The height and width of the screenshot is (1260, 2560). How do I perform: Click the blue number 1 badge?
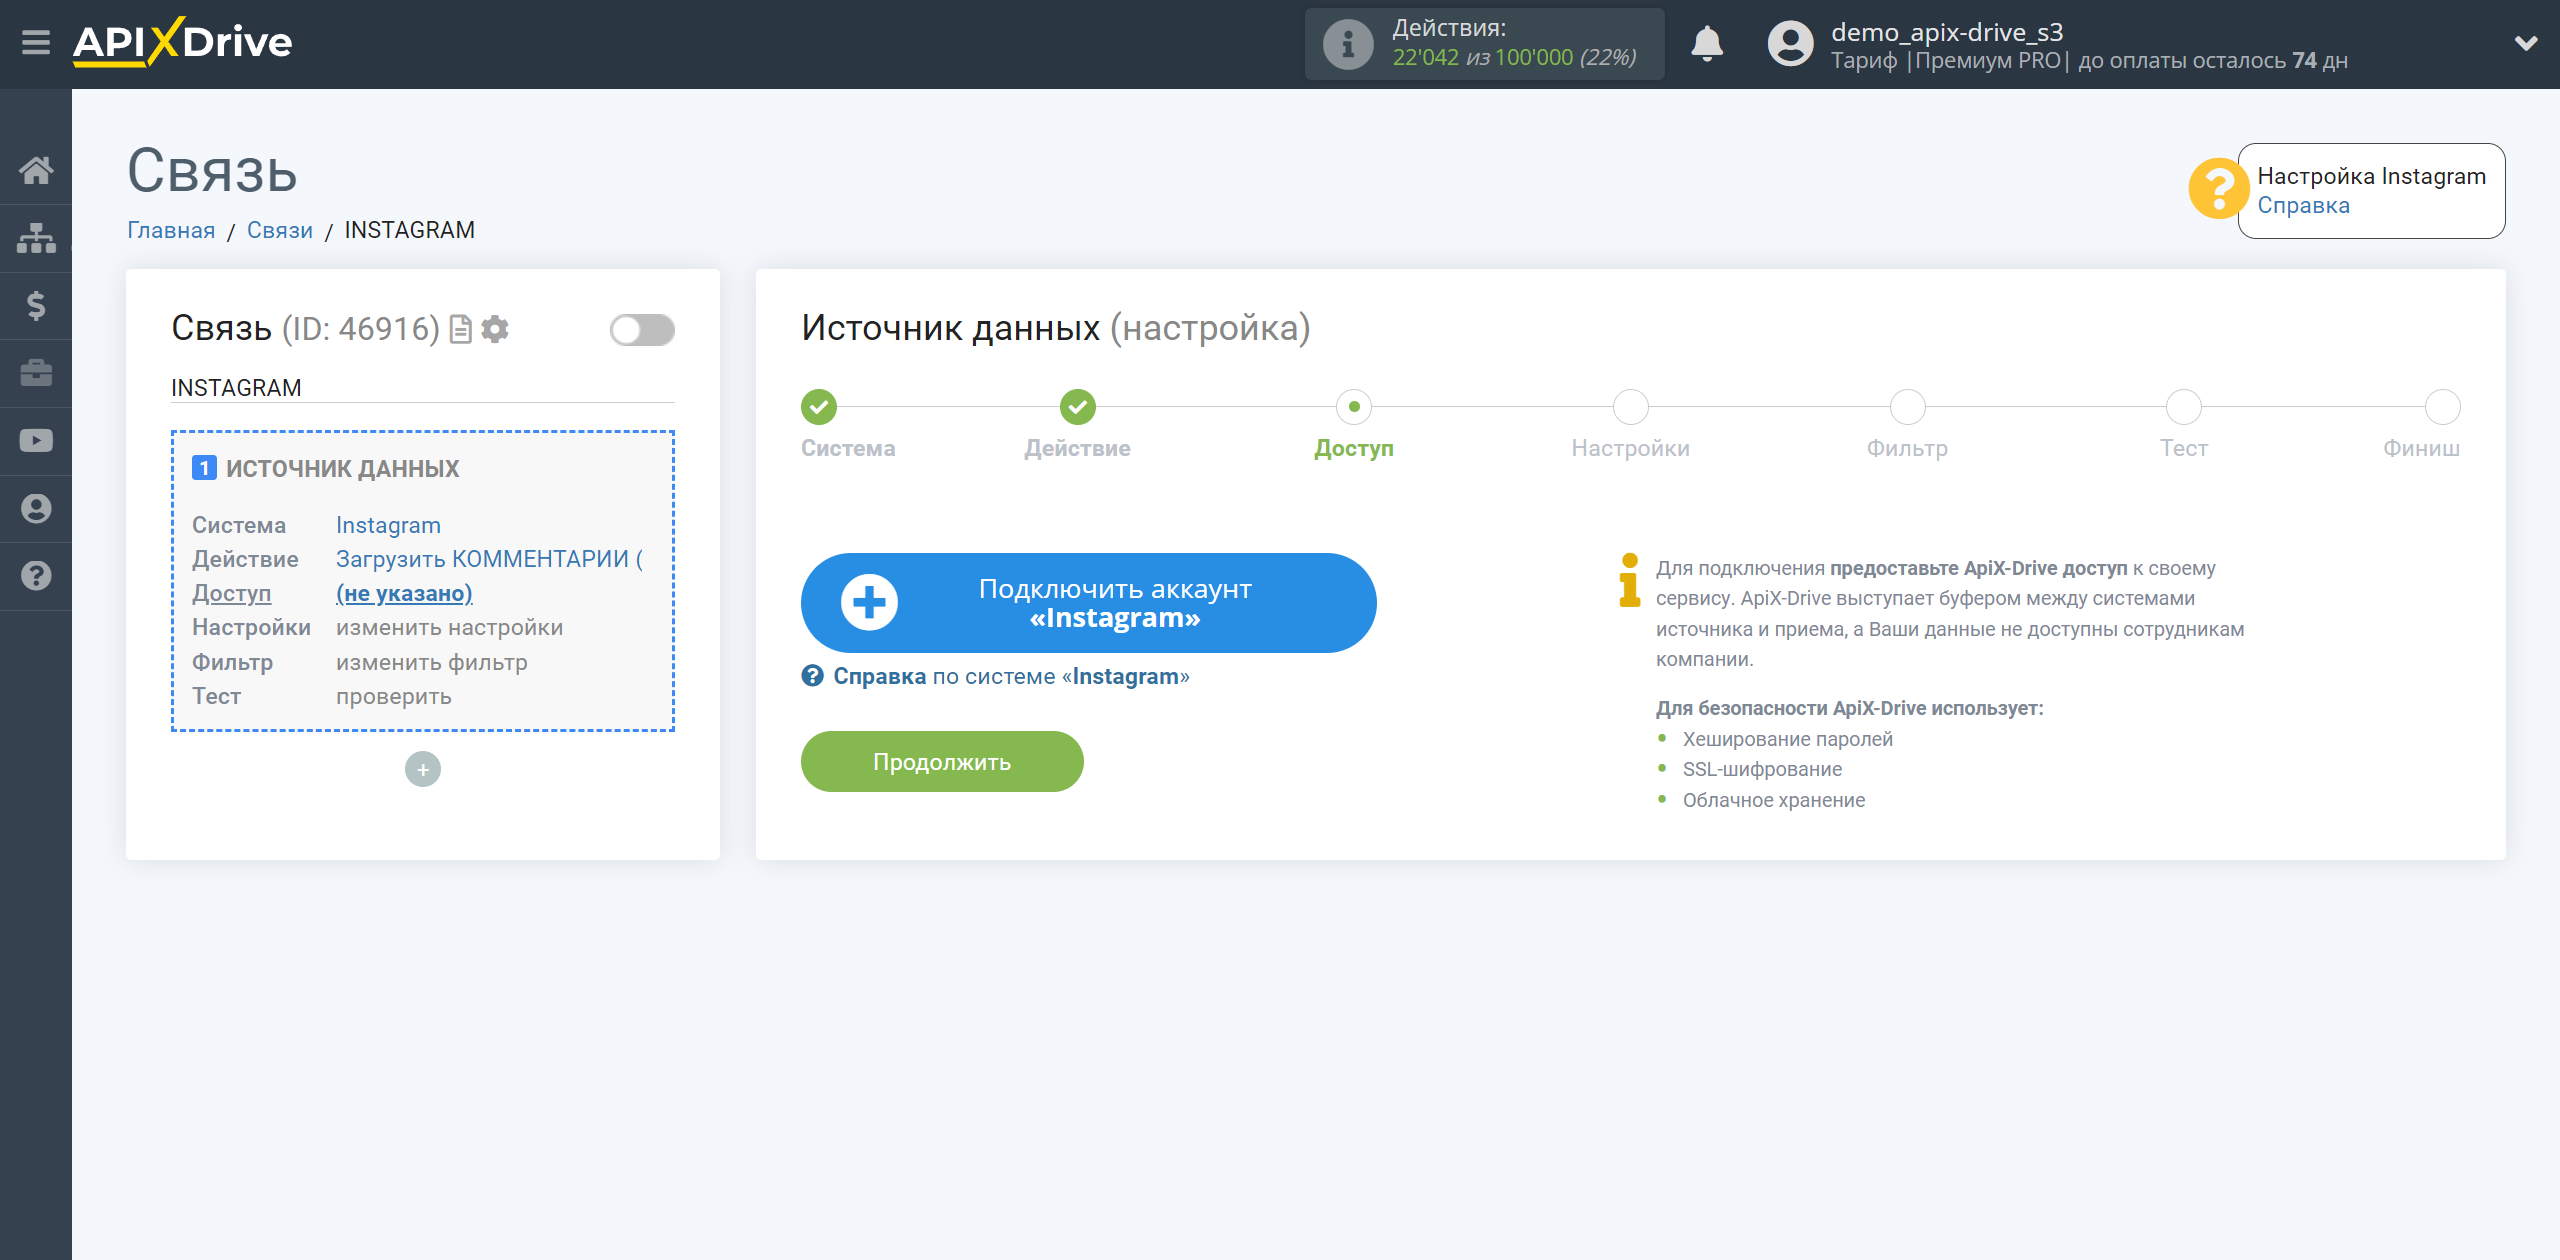(x=204, y=468)
